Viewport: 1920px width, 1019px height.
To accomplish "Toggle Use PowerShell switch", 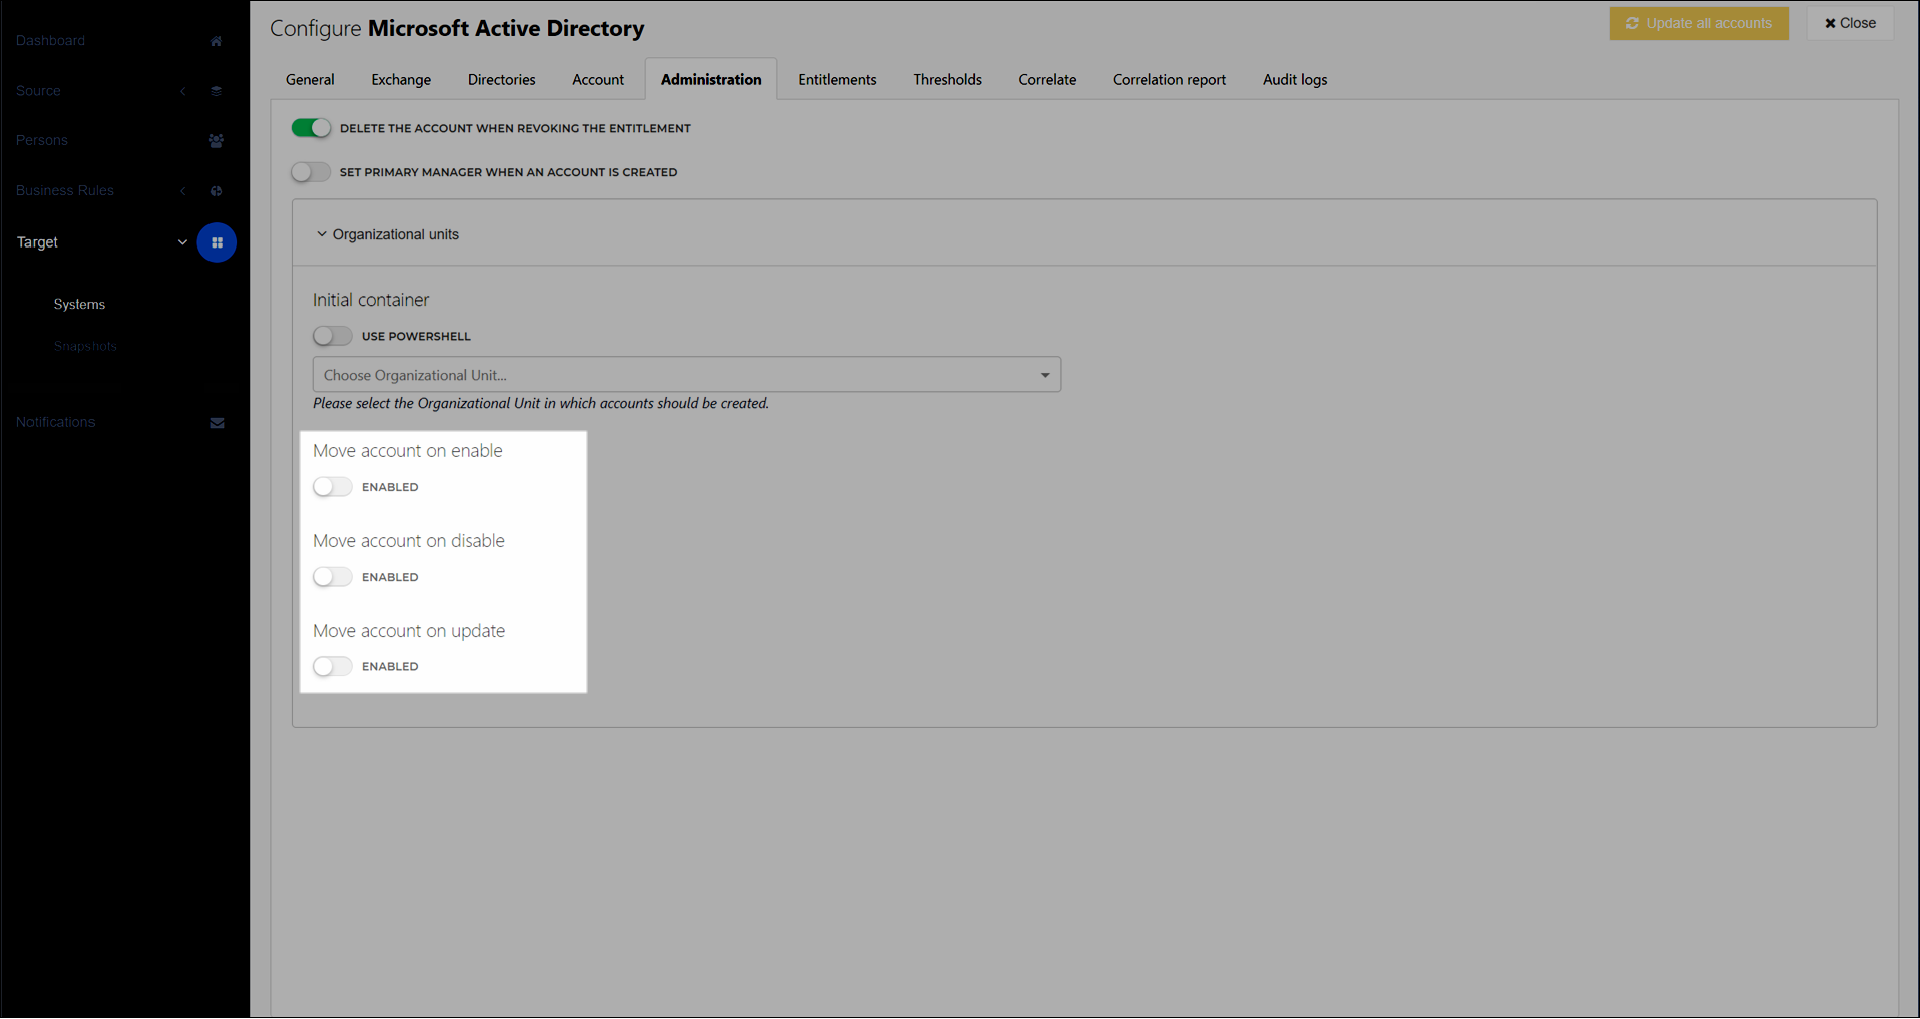I will 332,336.
